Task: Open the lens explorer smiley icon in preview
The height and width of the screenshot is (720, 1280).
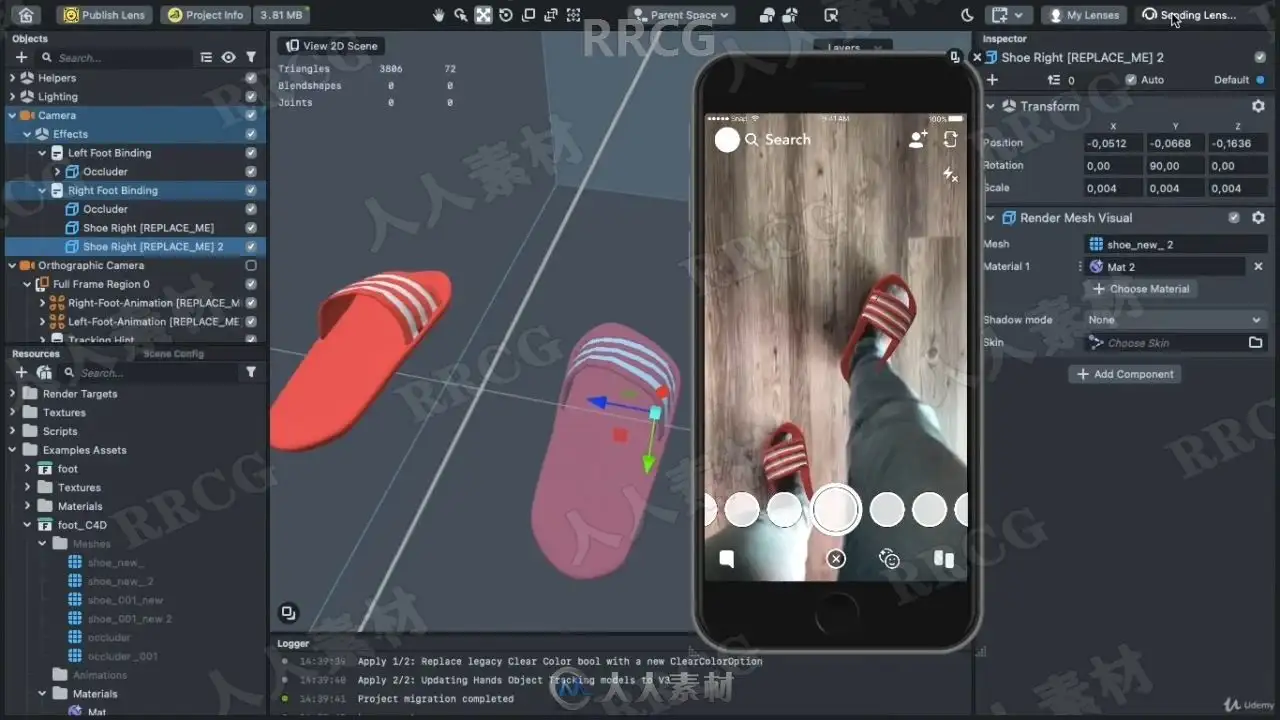Action: [x=889, y=559]
